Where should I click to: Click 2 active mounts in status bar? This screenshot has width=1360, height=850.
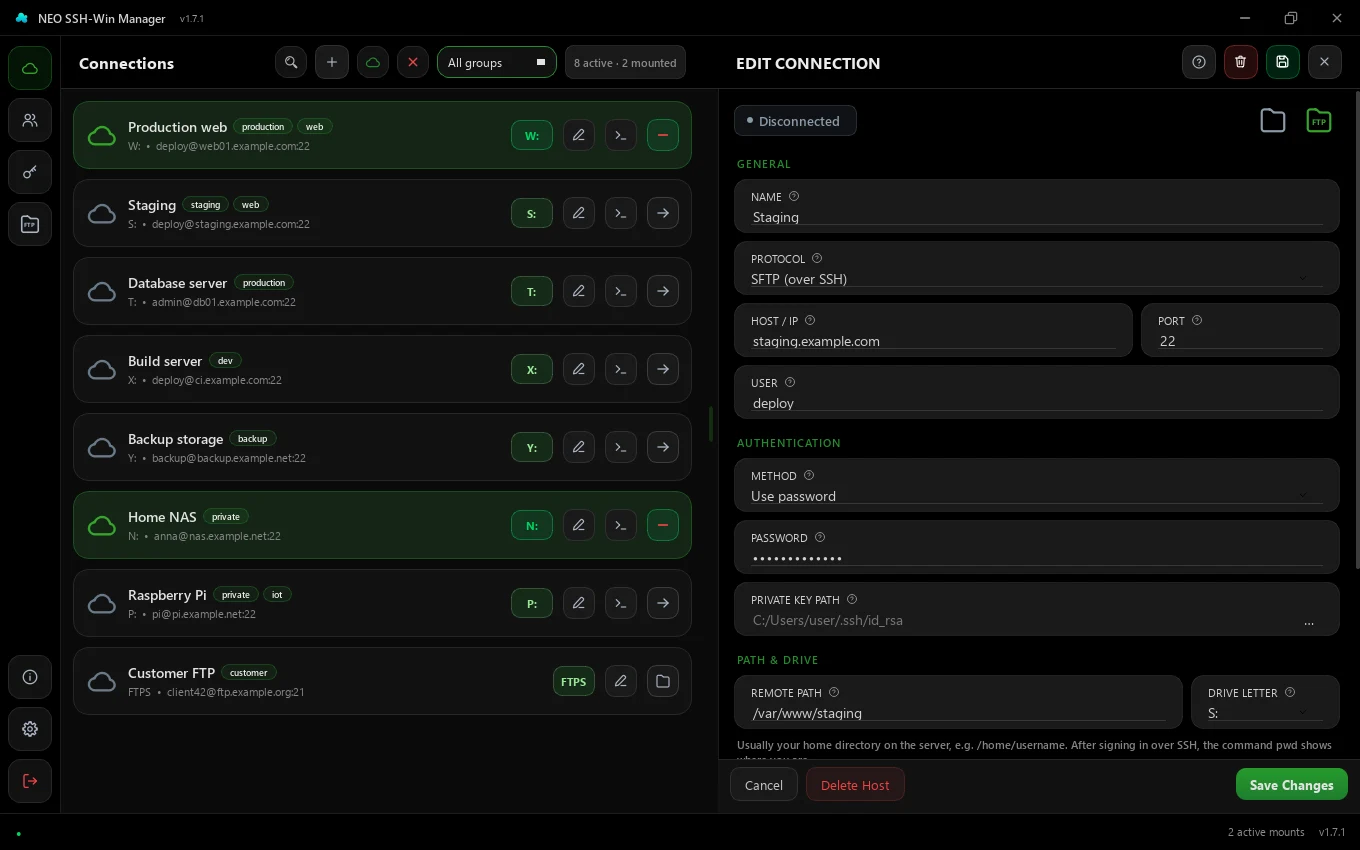[1266, 832]
